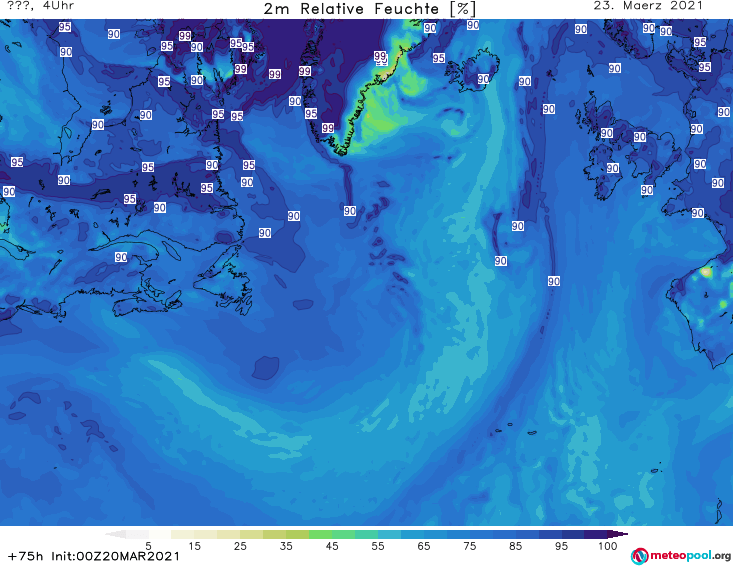
Task: Select the title '2m Relative Feuchte [%]'
Action: click(x=370, y=9)
